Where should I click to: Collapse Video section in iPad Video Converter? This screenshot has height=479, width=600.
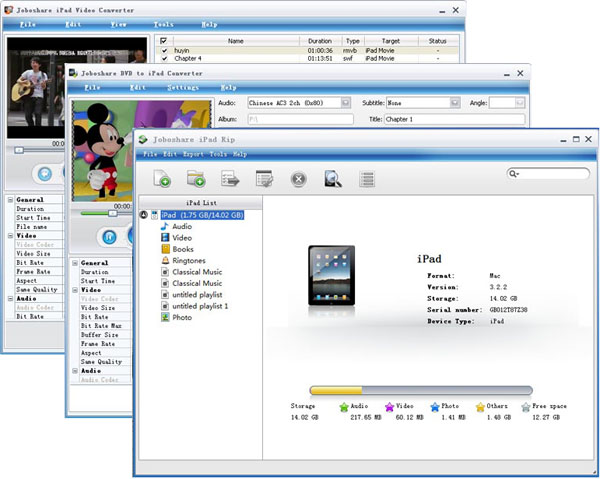(10, 236)
